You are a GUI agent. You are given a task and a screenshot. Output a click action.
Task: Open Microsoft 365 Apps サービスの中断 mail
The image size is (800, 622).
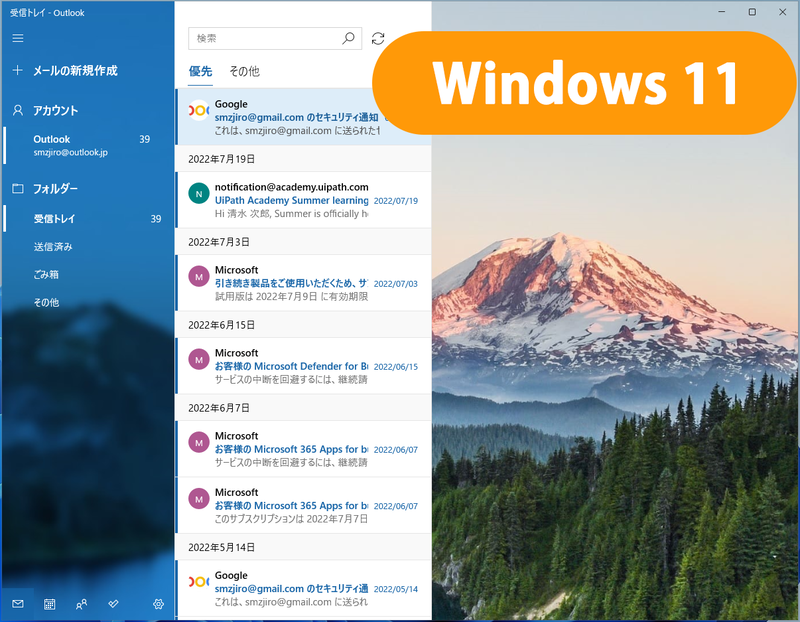point(304,449)
